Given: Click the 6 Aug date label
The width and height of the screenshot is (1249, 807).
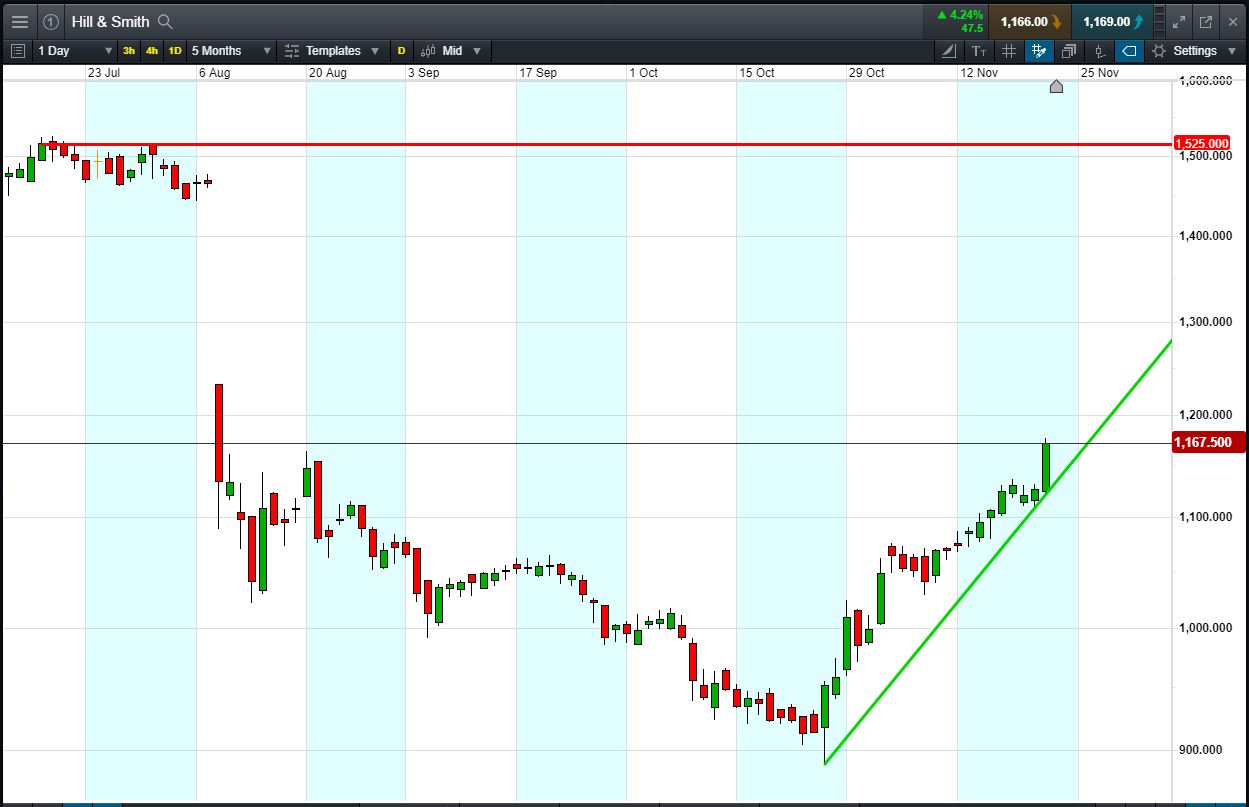Looking at the screenshot, I should click(x=215, y=73).
